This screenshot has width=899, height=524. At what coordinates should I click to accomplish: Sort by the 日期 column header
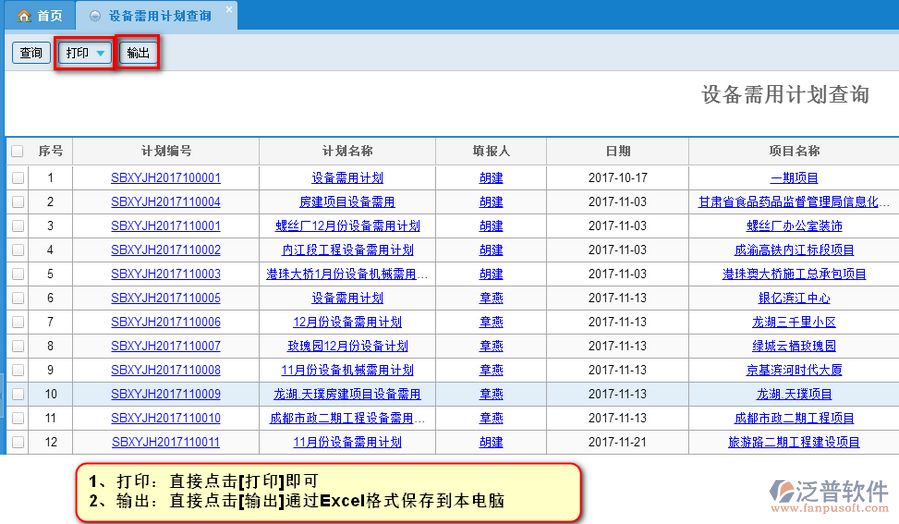pos(617,151)
